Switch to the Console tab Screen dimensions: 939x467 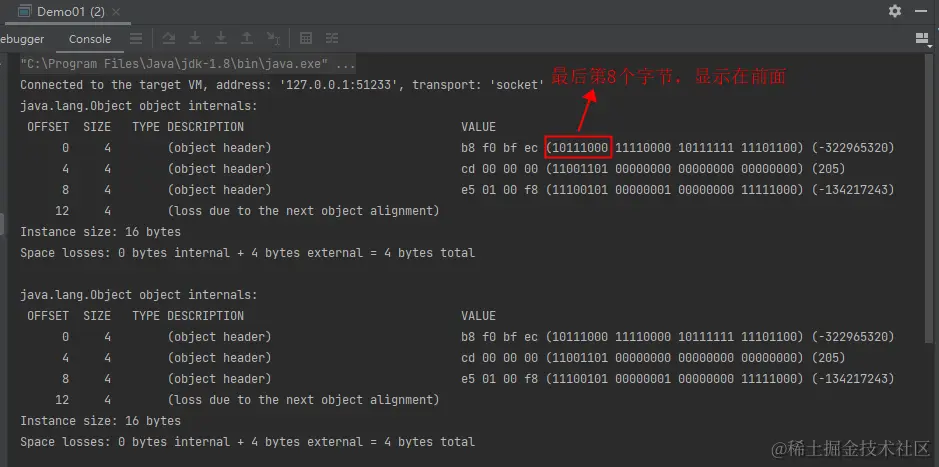(x=90, y=39)
